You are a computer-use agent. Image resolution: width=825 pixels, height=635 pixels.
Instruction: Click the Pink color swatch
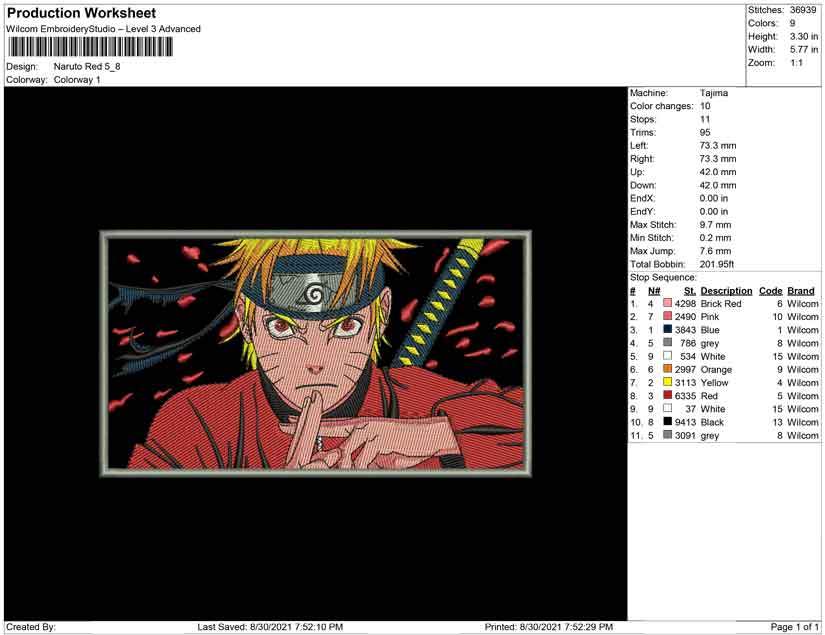667,316
